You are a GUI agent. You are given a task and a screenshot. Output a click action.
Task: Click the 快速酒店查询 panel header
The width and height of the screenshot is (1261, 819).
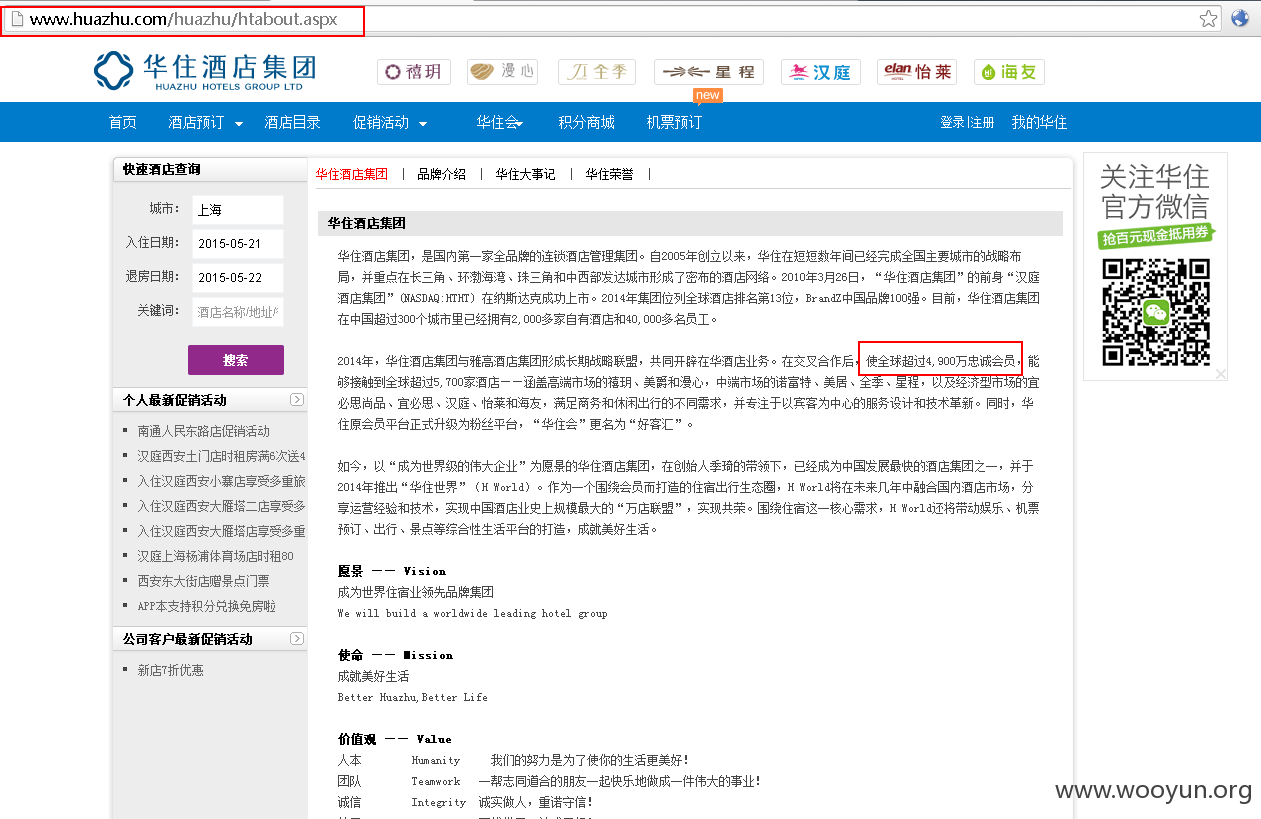[x=211, y=170]
